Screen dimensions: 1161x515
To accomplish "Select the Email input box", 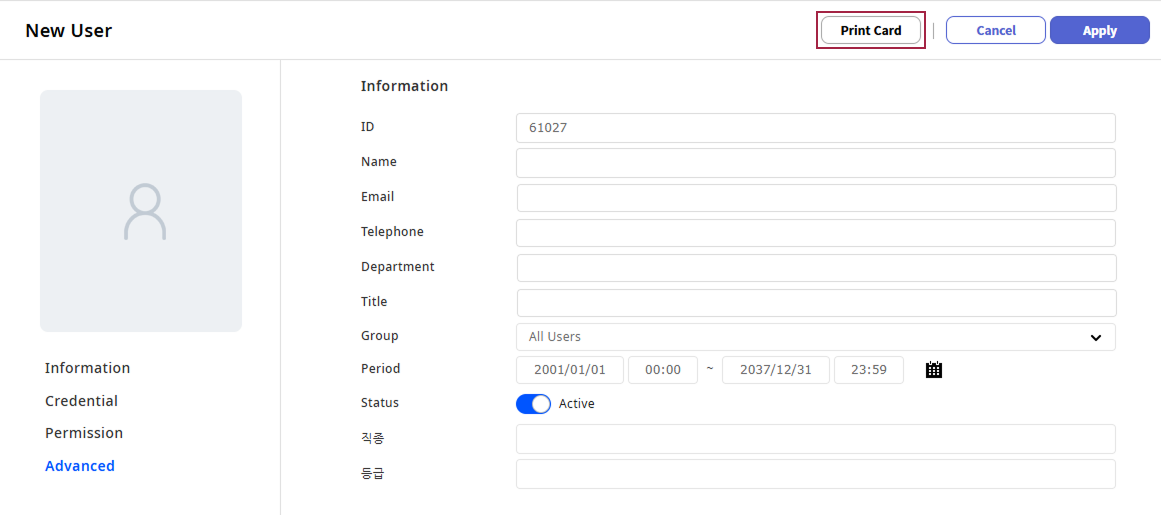I will [815, 198].
